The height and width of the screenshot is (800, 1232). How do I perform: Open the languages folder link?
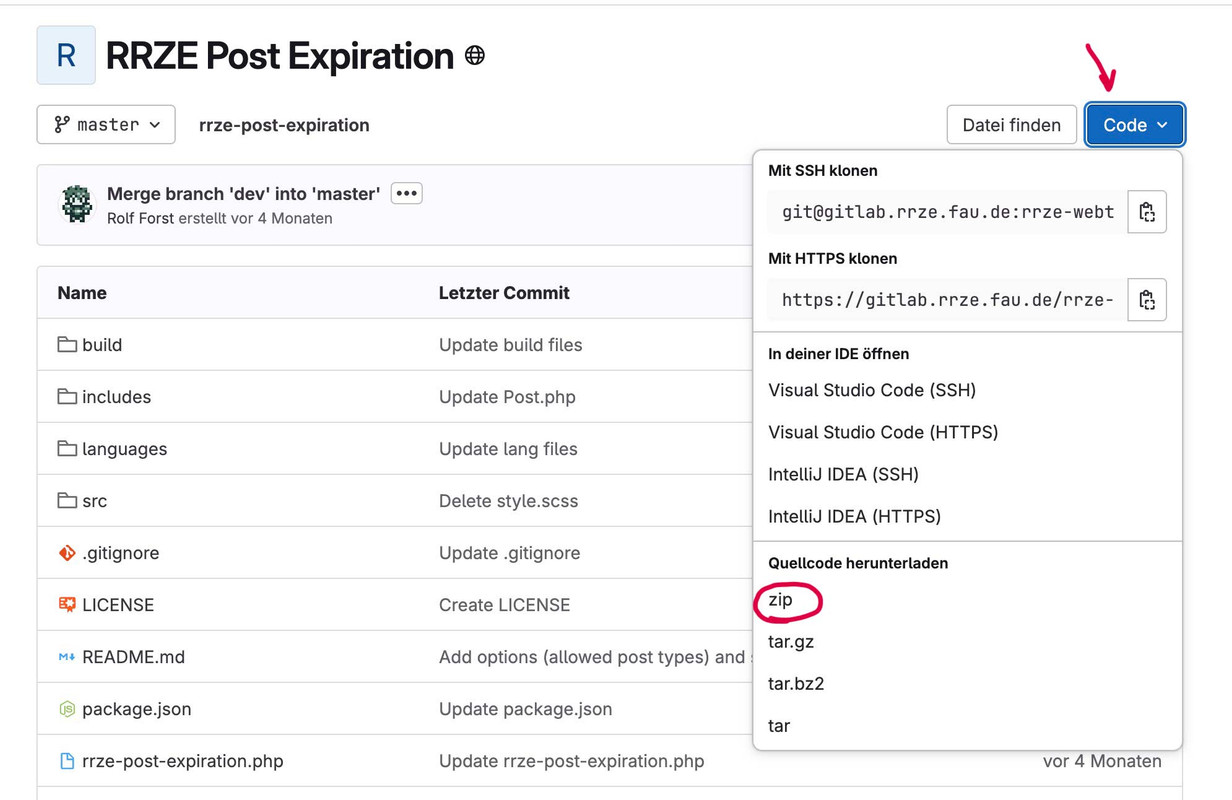coord(124,449)
